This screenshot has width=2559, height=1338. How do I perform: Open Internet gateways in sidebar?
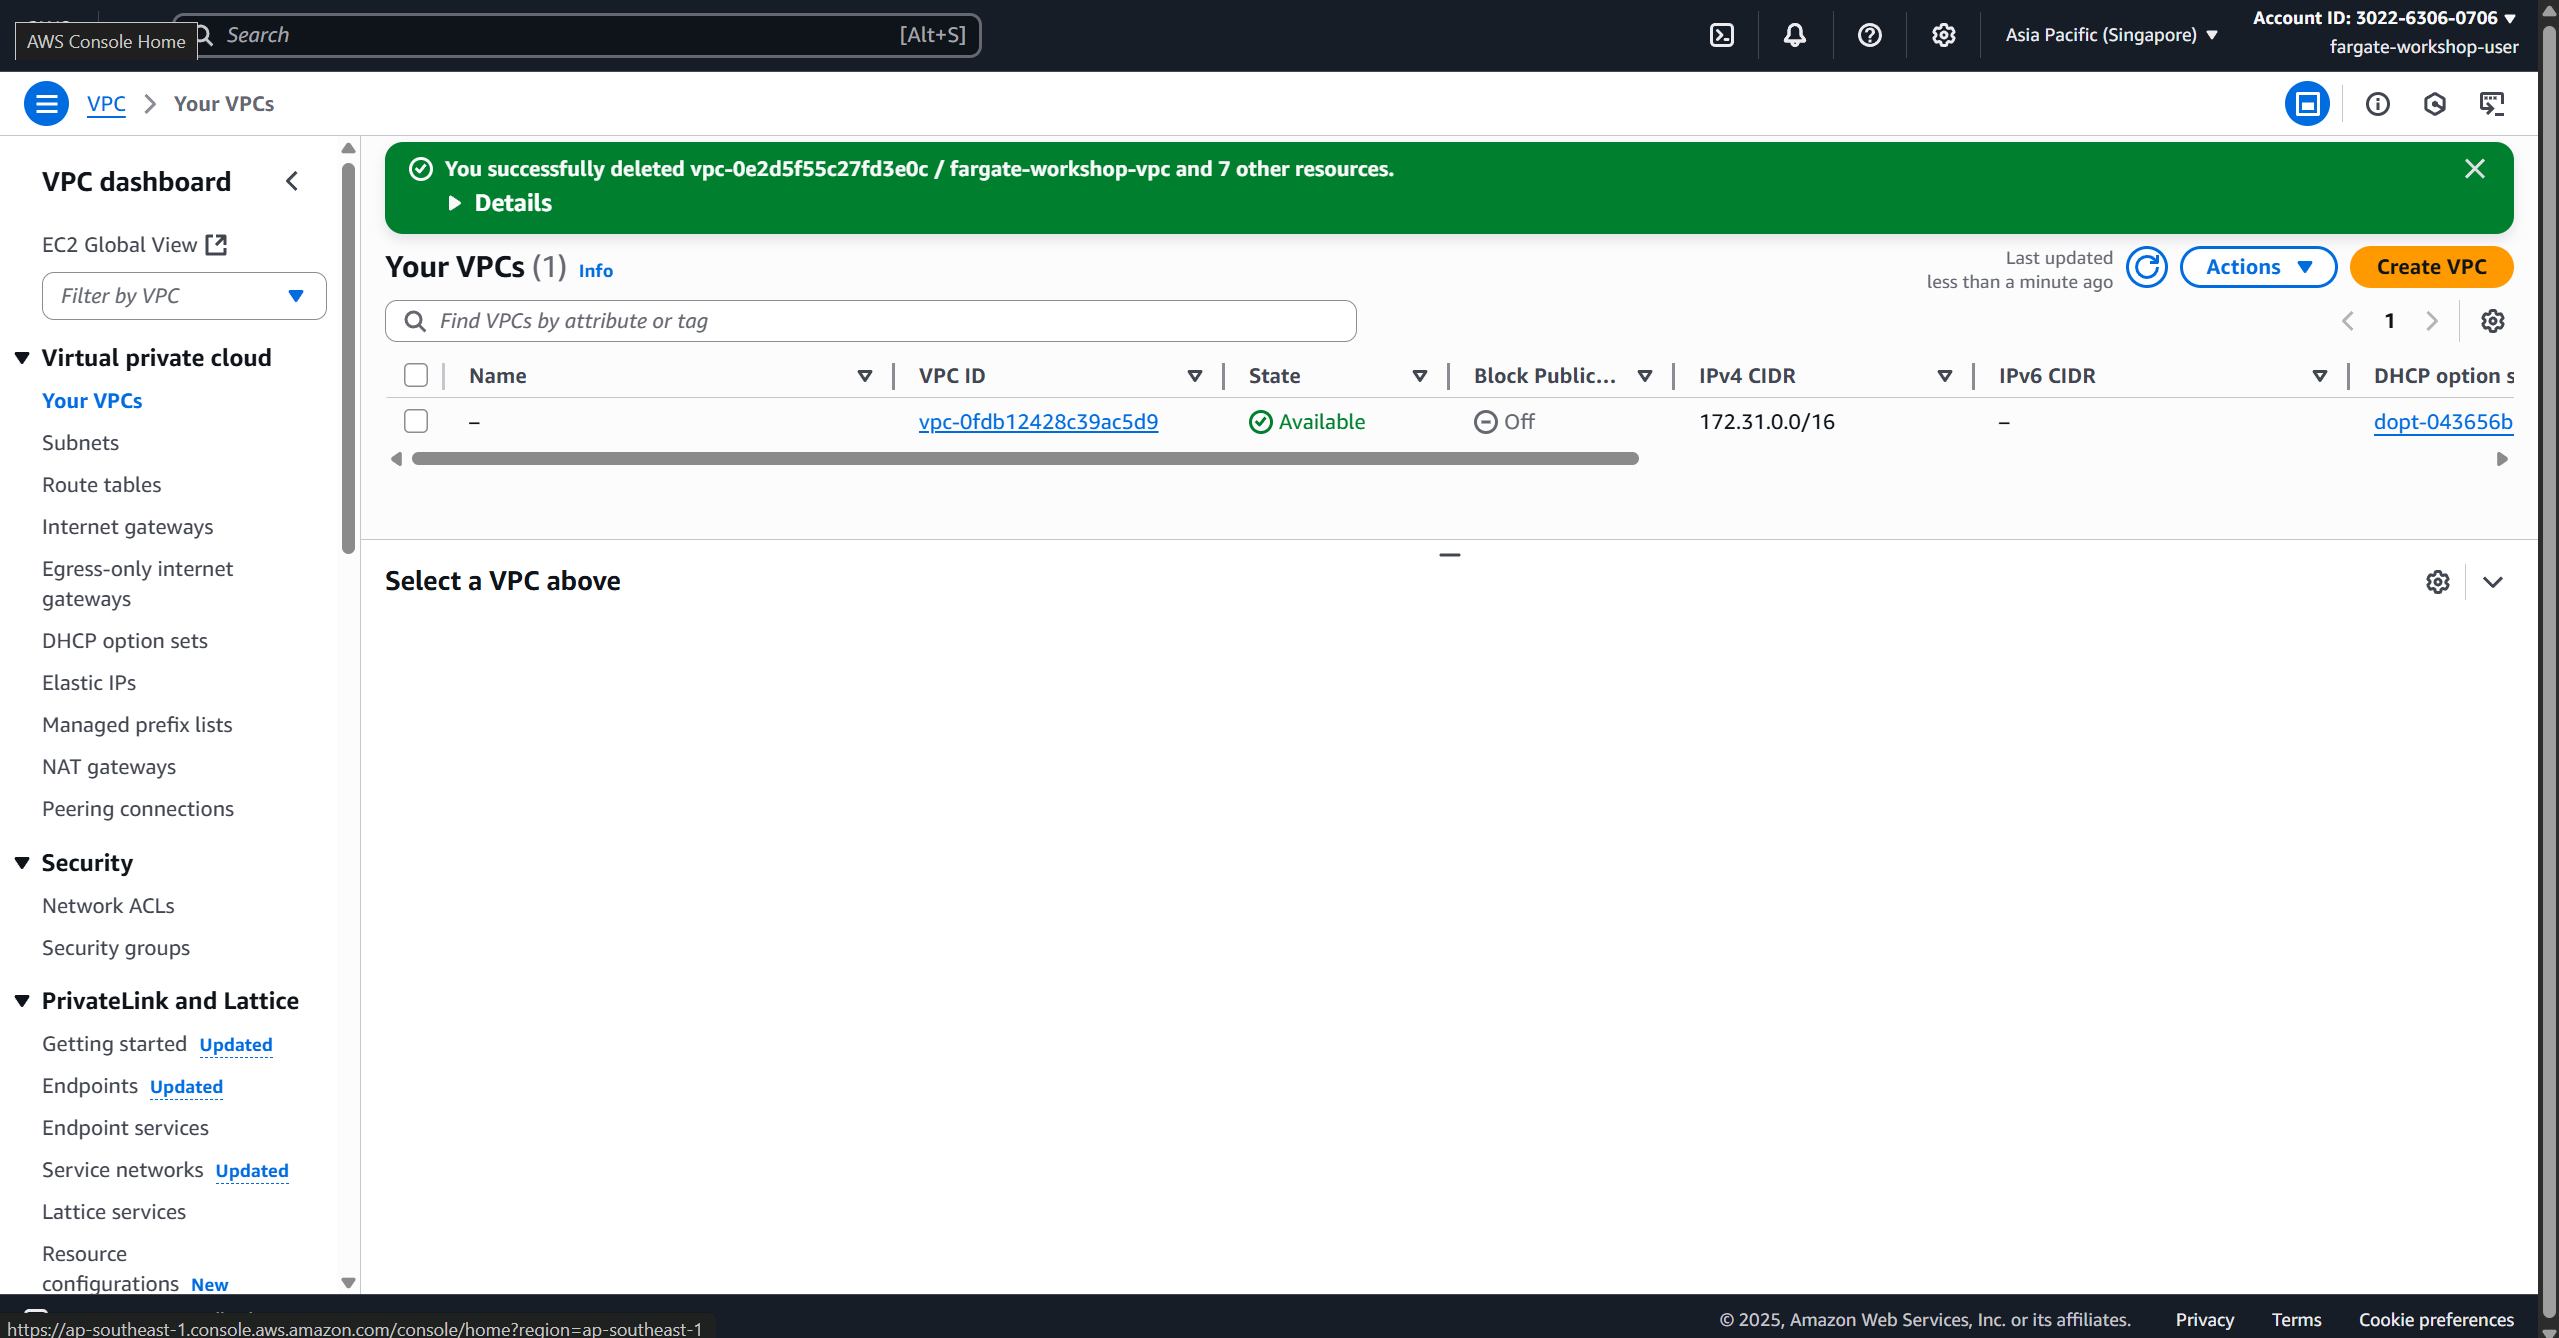tap(127, 527)
